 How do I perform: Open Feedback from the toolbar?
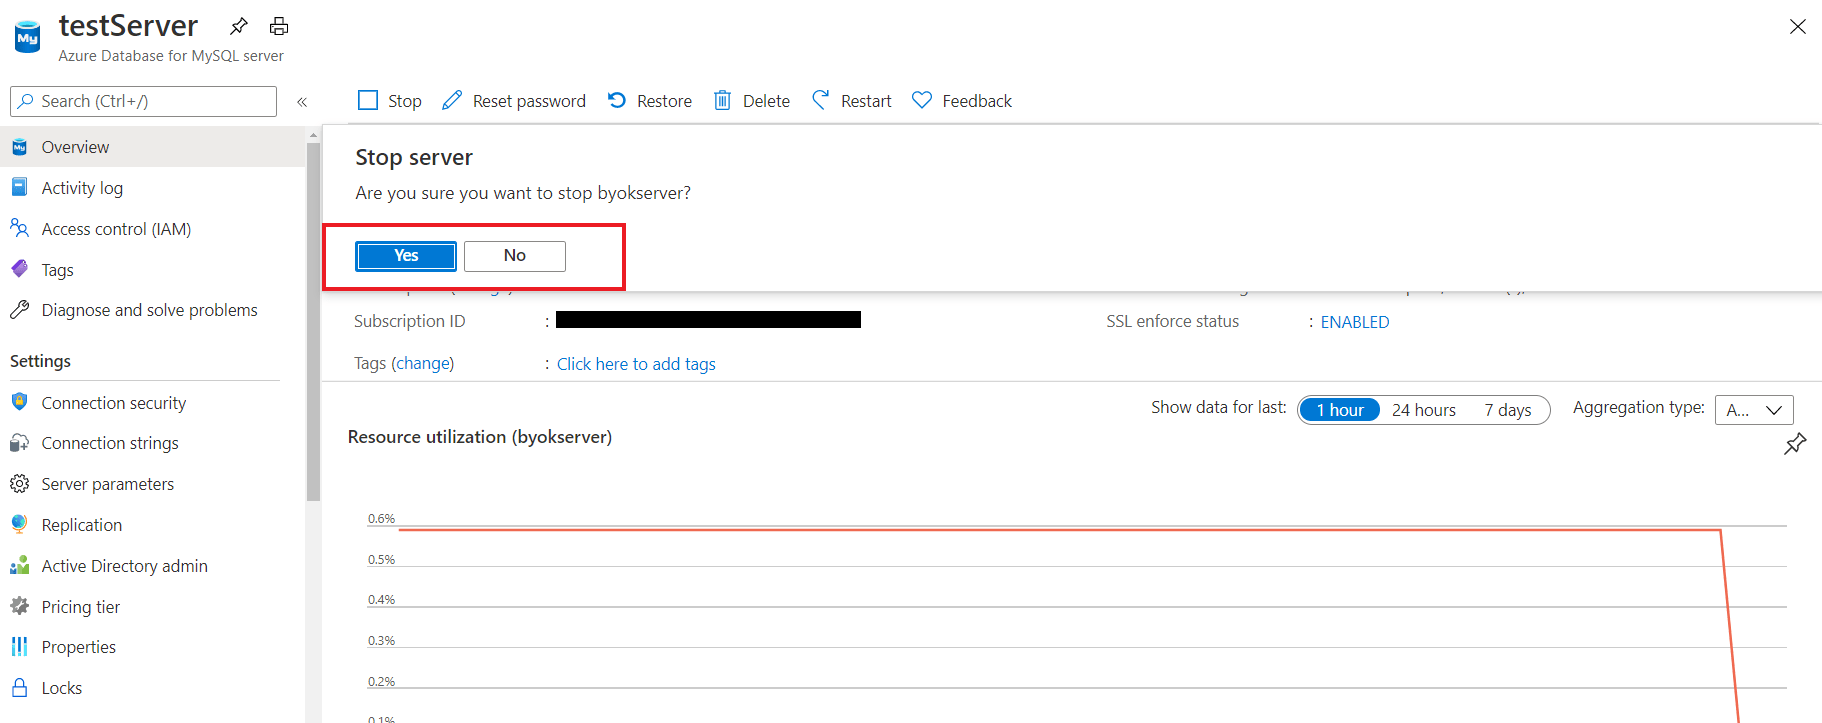pyautogui.click(x=962, y=101)
